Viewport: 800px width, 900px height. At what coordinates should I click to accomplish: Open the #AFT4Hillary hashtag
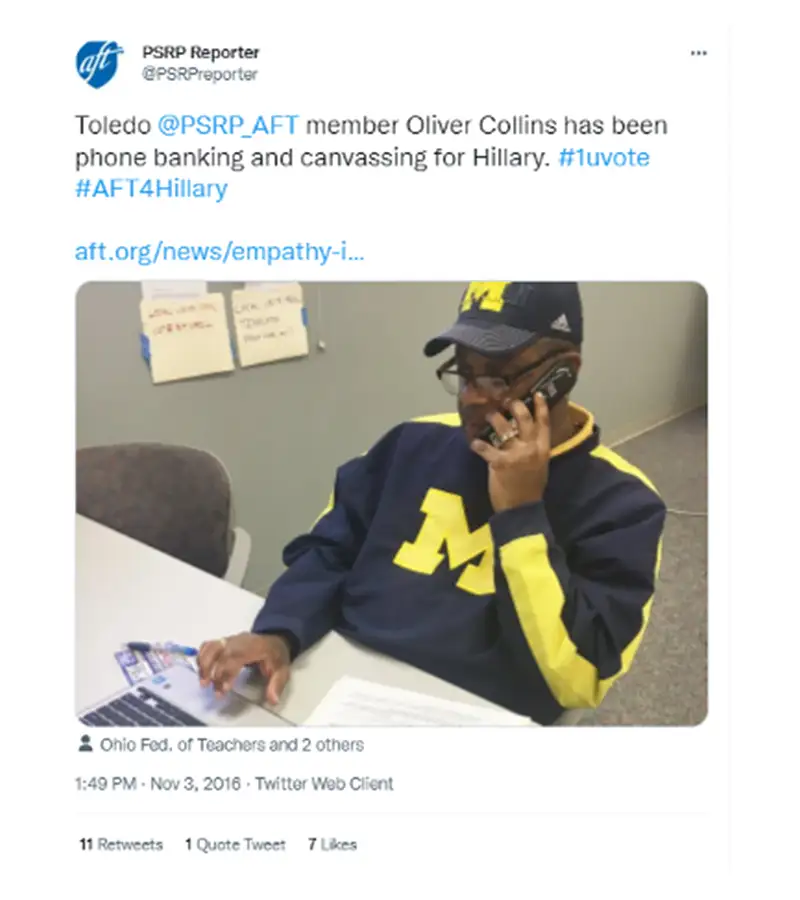pyautogui.click(x=151, y=189)
